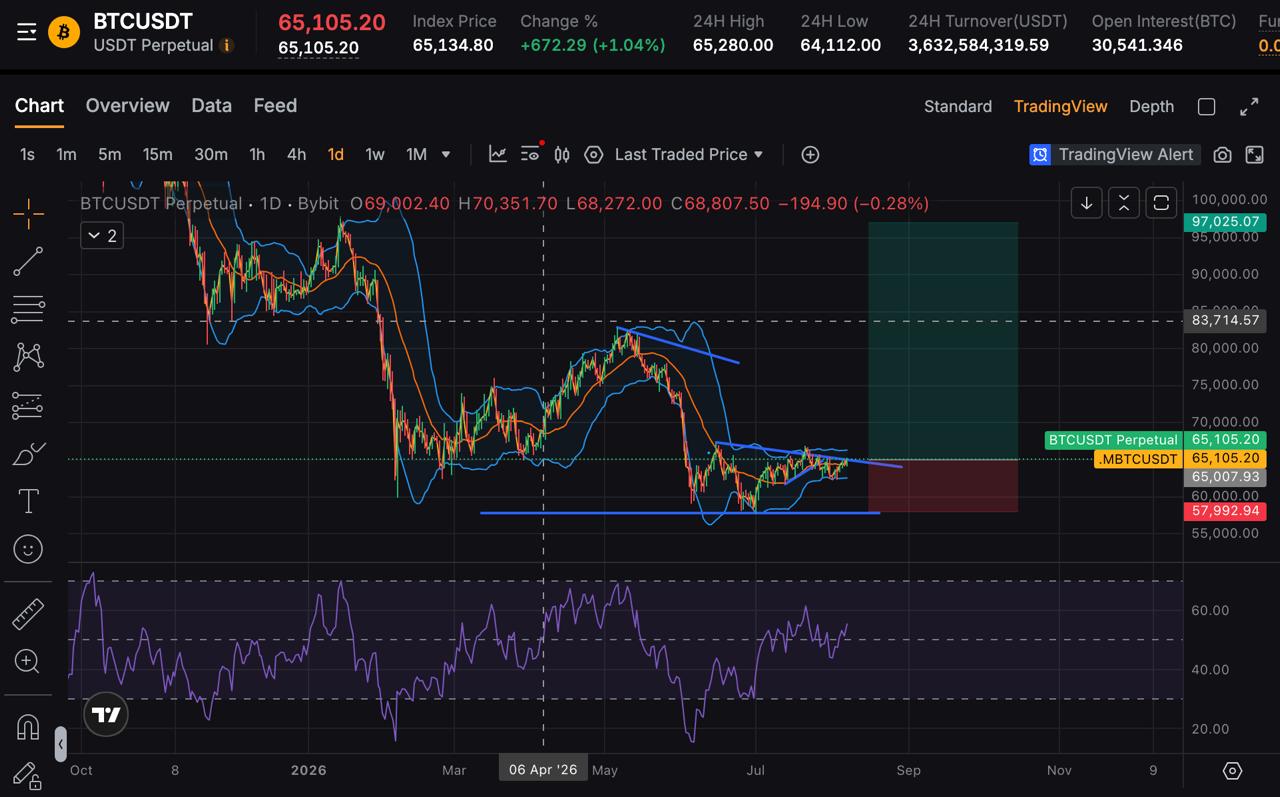Click the 97,025.07 take-profit price label
The image size is (1280, 797).
[1226, 221]
